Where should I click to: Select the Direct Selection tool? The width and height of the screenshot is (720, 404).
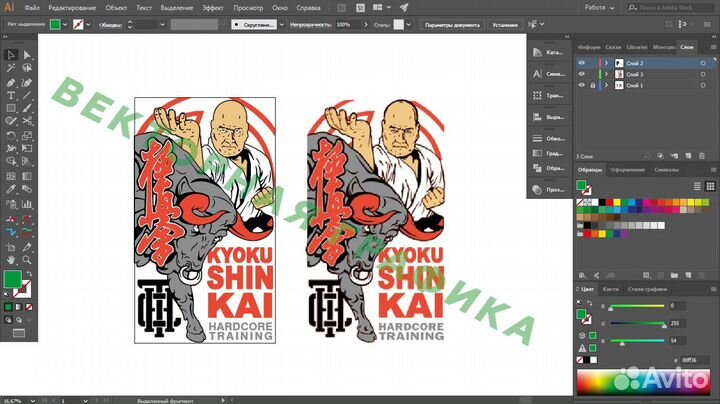[26, 55]
